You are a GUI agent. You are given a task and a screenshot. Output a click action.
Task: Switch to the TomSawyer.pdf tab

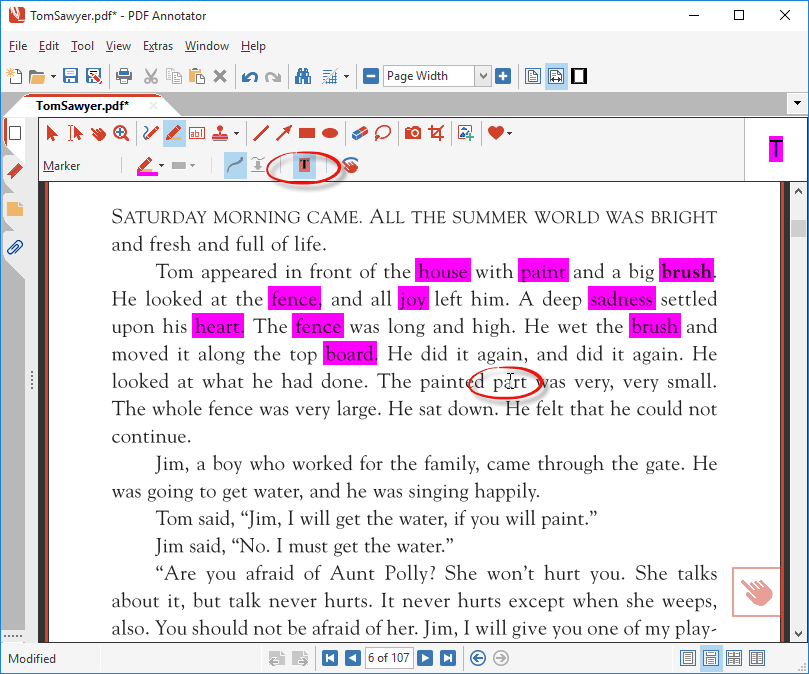tap(84, 104)
